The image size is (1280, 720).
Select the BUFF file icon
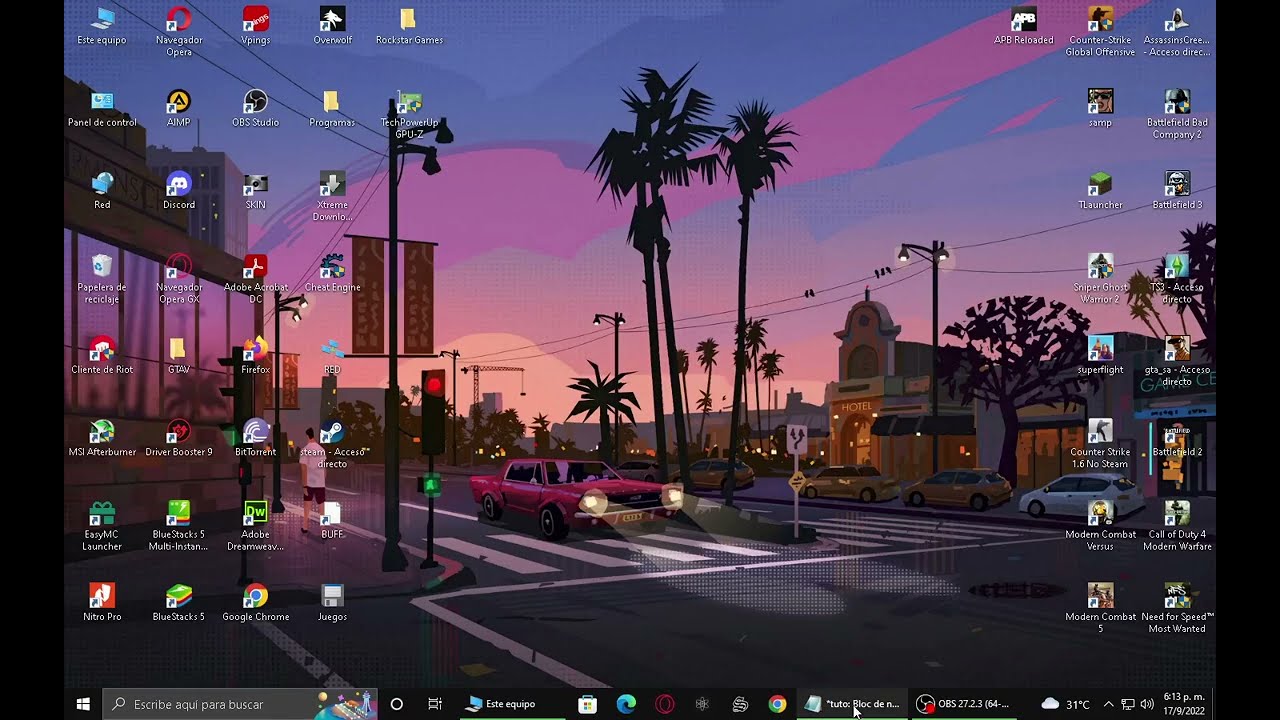click(332, 519)
